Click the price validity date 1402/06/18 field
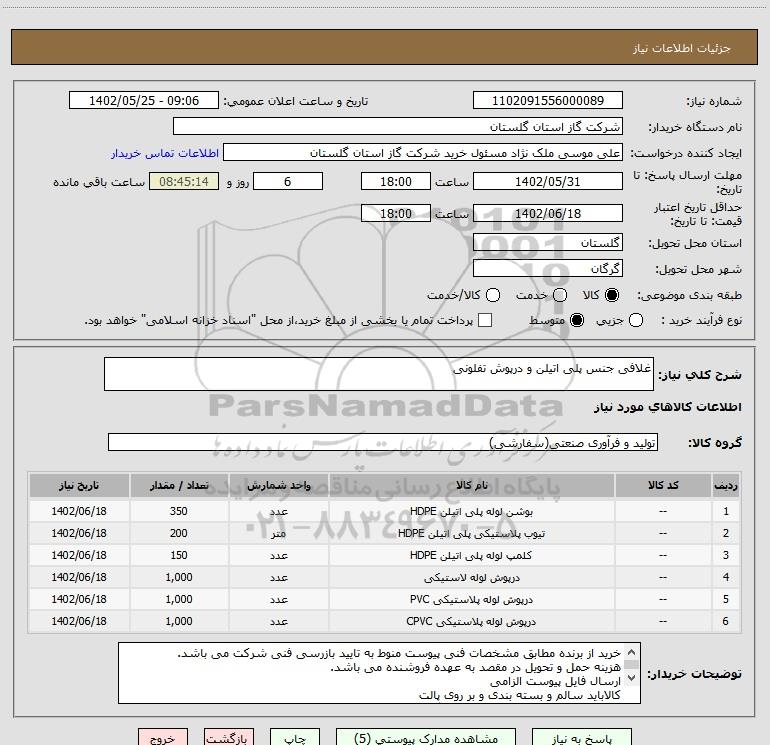The width and height of the screenshot is (770, 745). (x=548, y=213)
